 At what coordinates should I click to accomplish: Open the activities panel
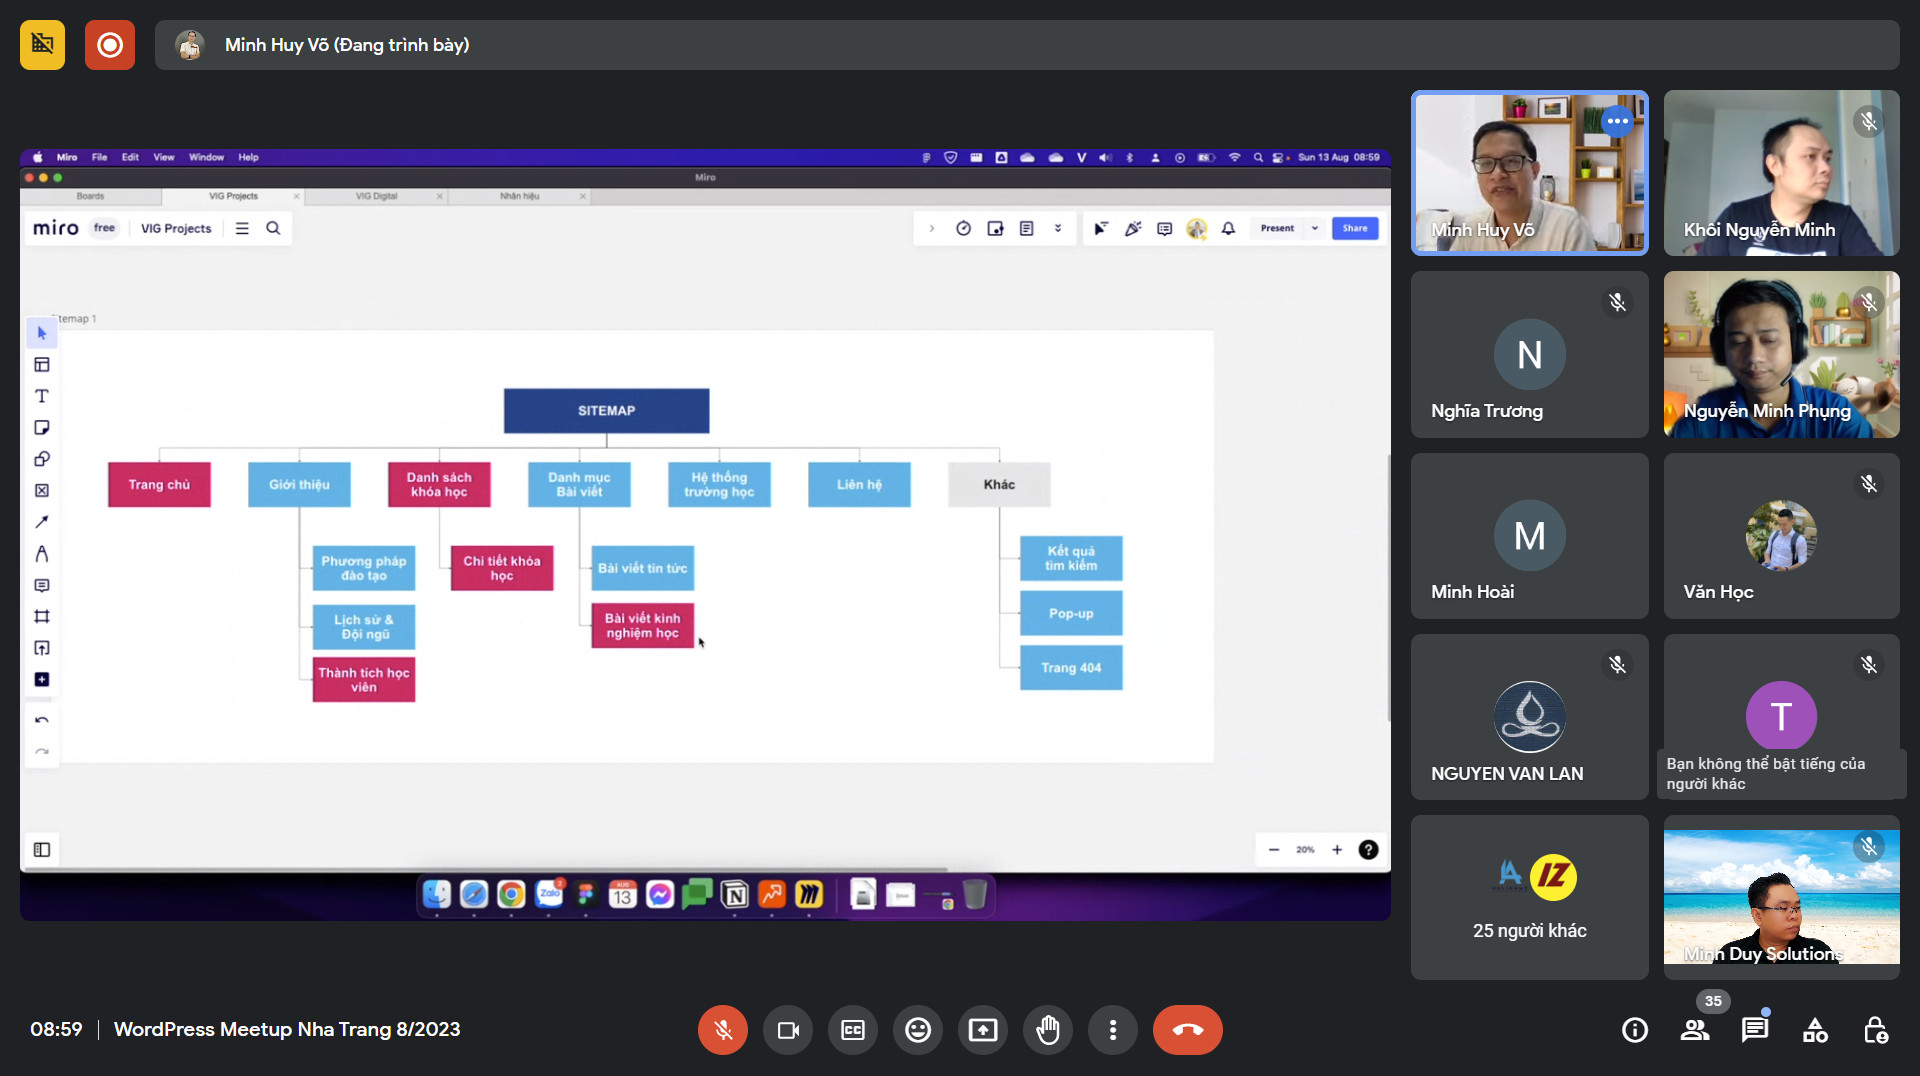pos(1815,1030)
